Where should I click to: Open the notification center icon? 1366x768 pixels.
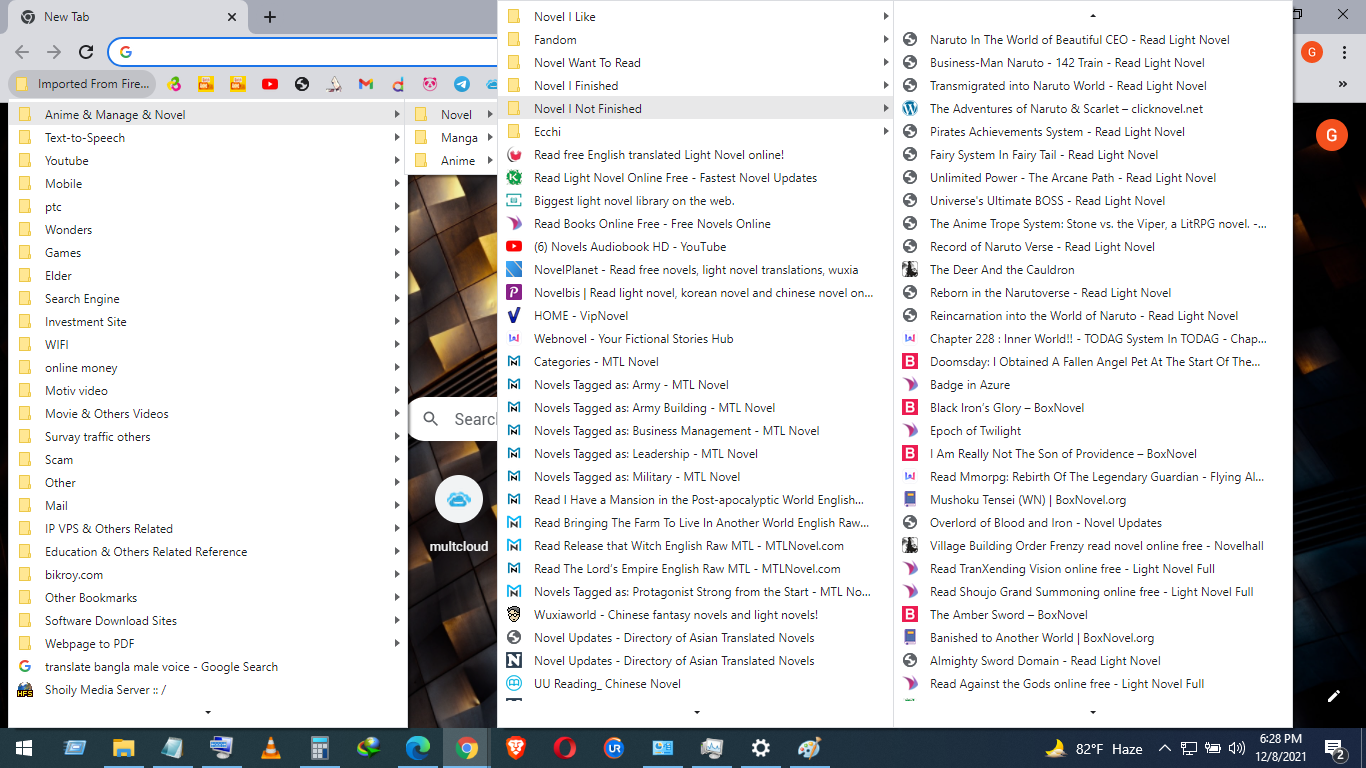1335,748
